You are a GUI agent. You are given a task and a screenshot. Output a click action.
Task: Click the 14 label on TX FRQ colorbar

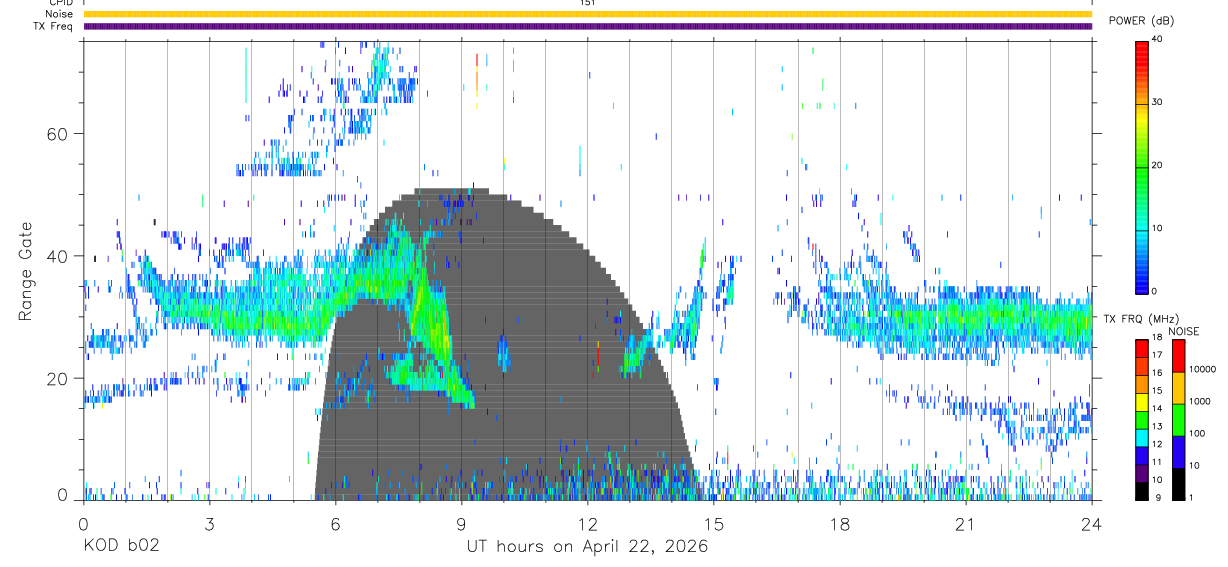point(1157,409)
